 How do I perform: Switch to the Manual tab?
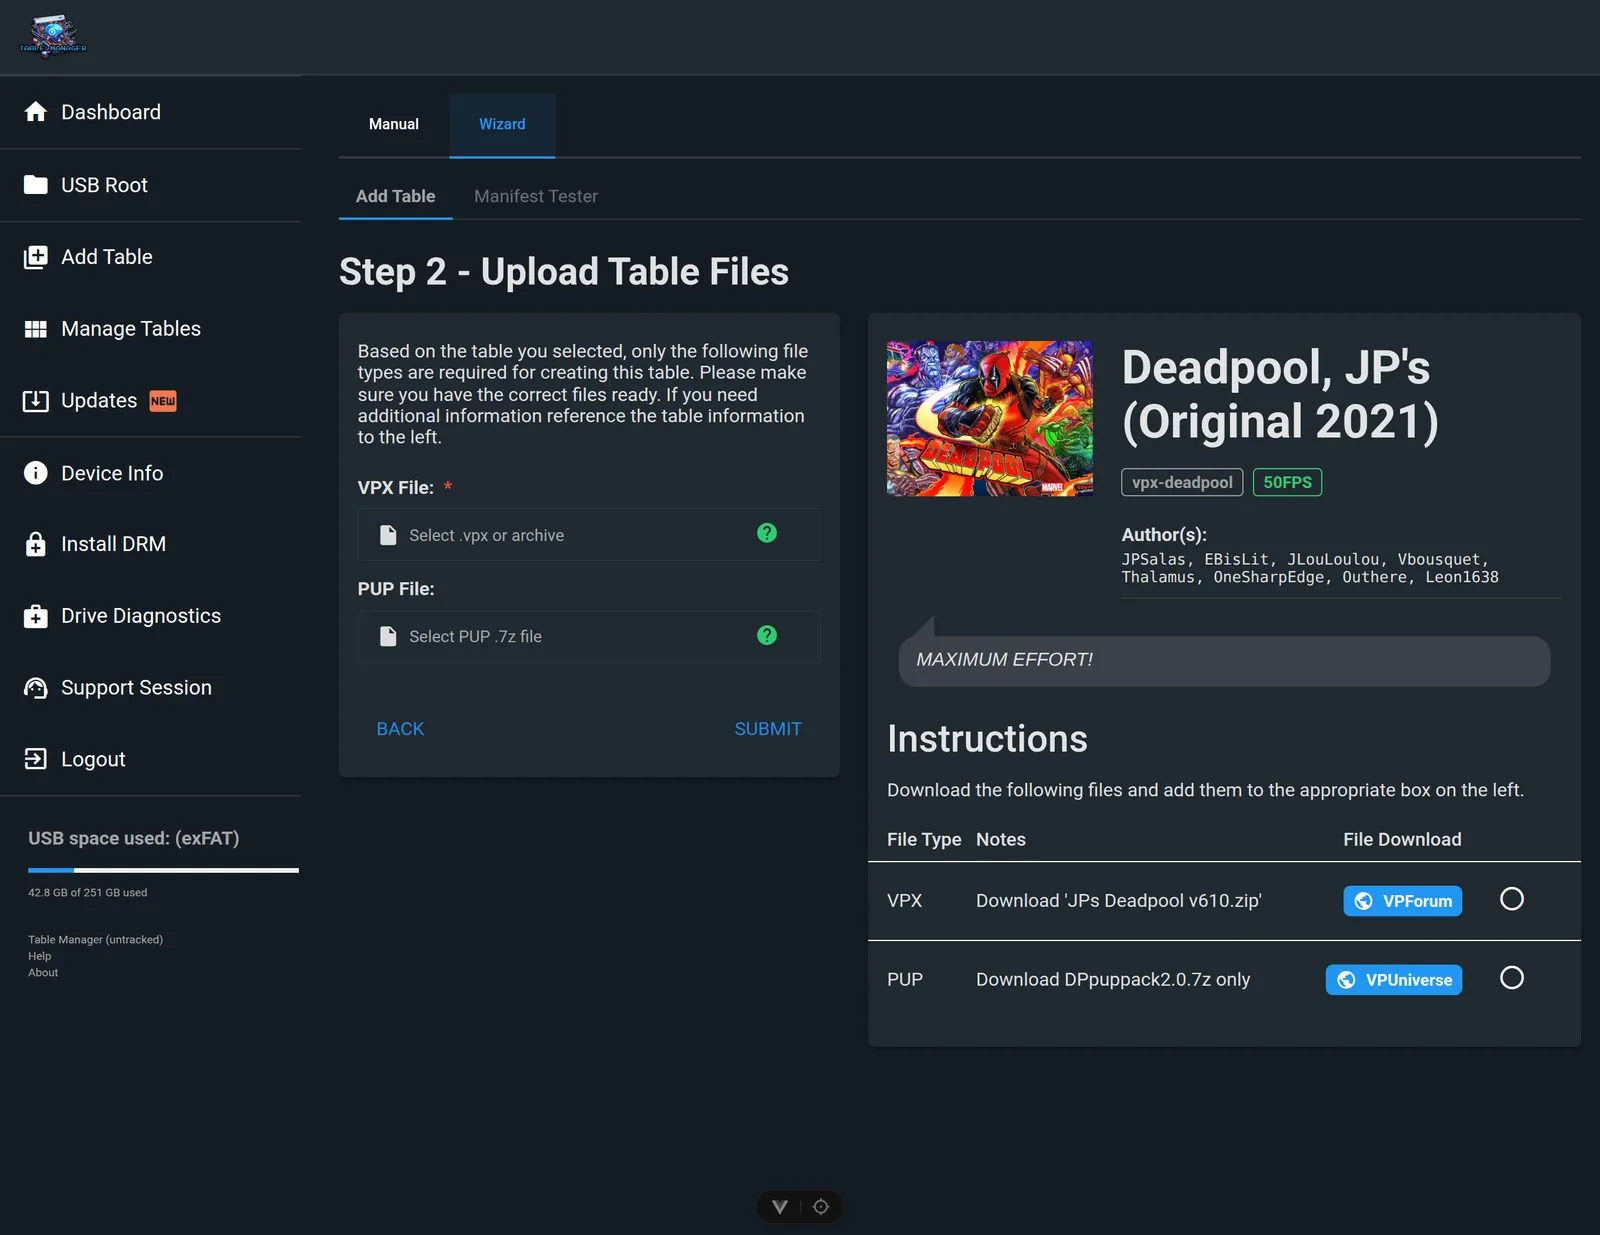tap(394, 125)
